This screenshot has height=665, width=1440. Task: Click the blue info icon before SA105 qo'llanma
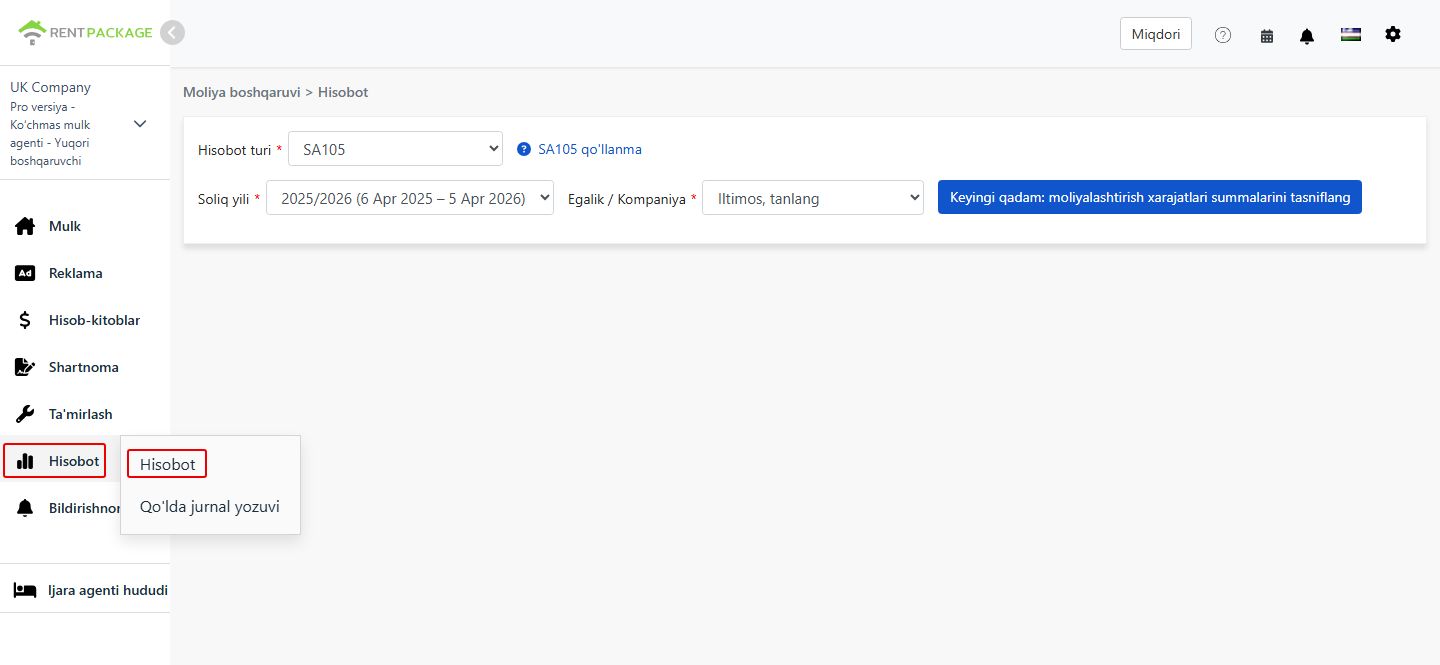(x=524, y=149)
